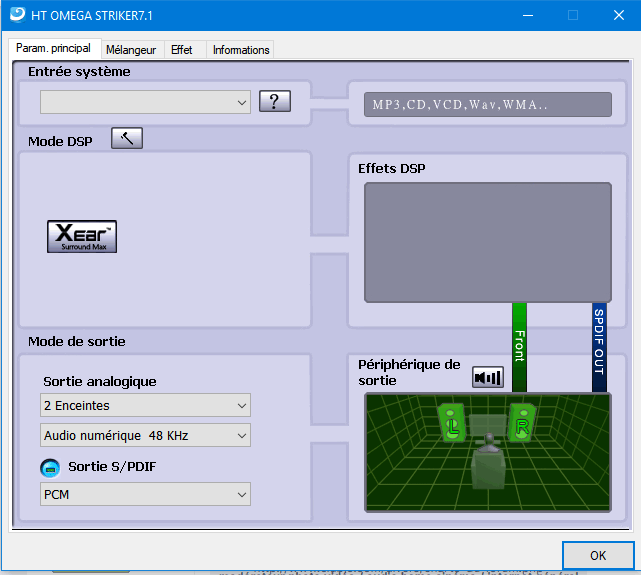Viewport: 641px width, 575px height.
Task: Open the 2 Enceintes speaker dropdown
Action: coord(145,405)
